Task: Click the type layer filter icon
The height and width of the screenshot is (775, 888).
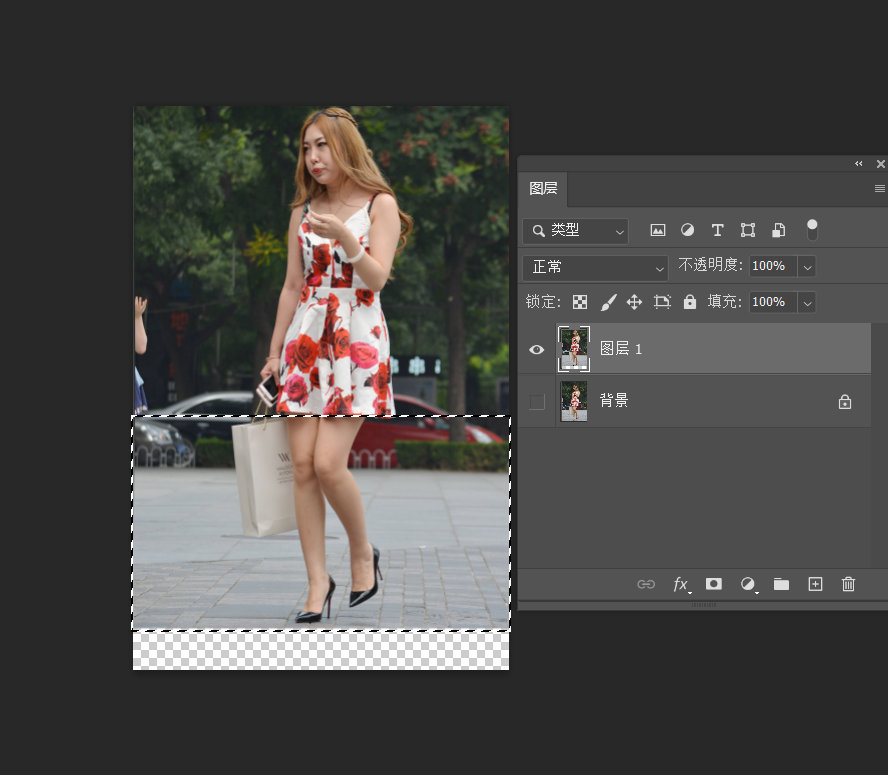Action: pyautogui.click(x=717, y=230)
